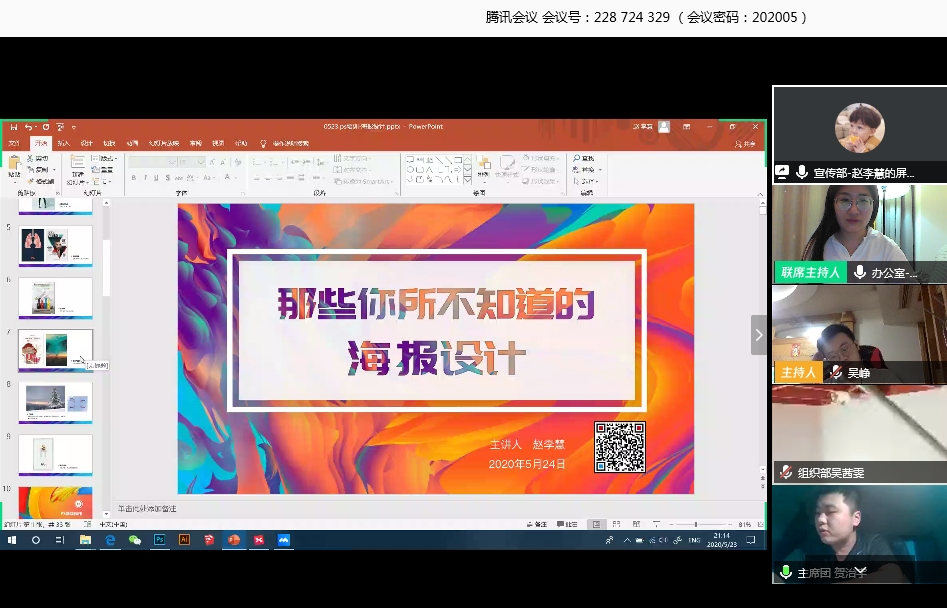Open the File tab in PowerPoint
Screen dimensions: 947x608
click(14, 143)
